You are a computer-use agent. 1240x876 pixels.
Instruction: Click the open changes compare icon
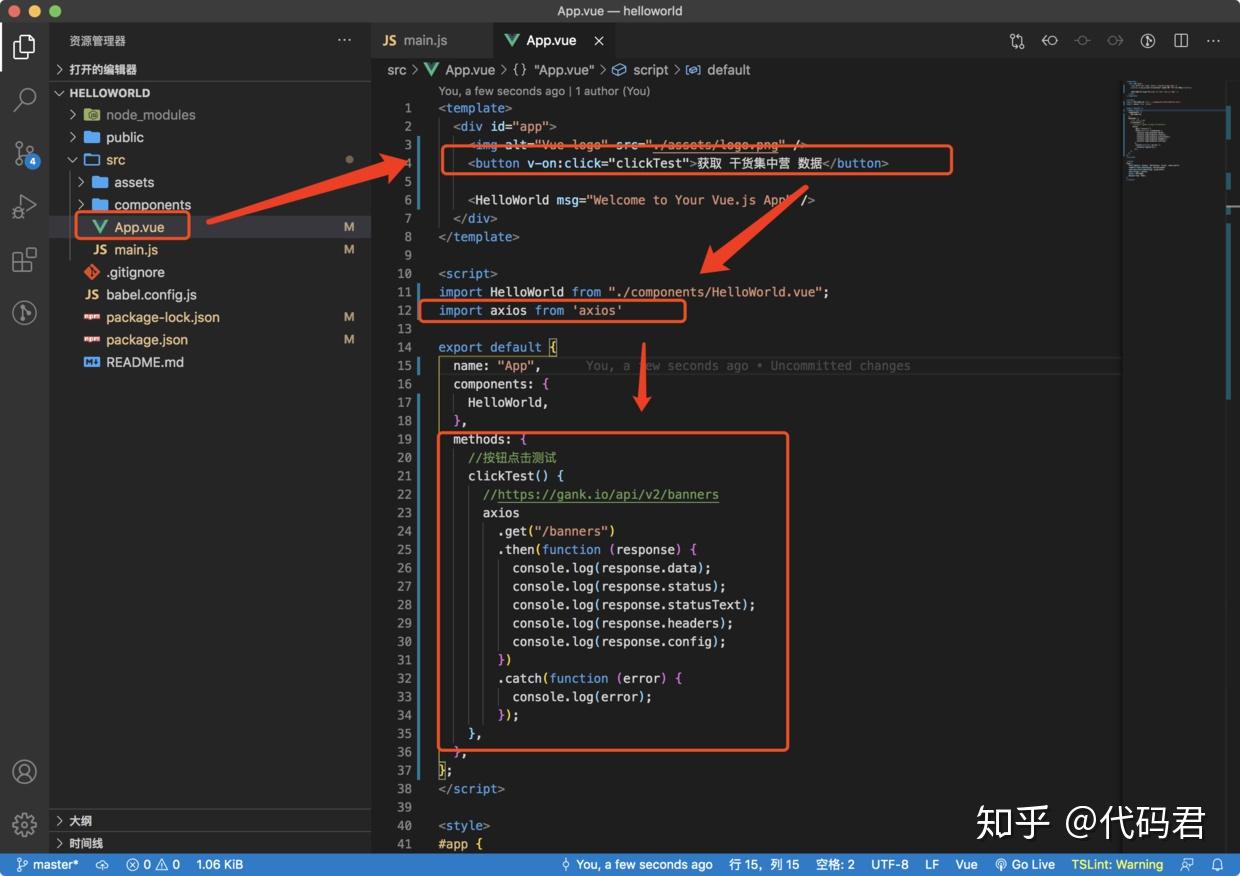tap(1017, 41)
